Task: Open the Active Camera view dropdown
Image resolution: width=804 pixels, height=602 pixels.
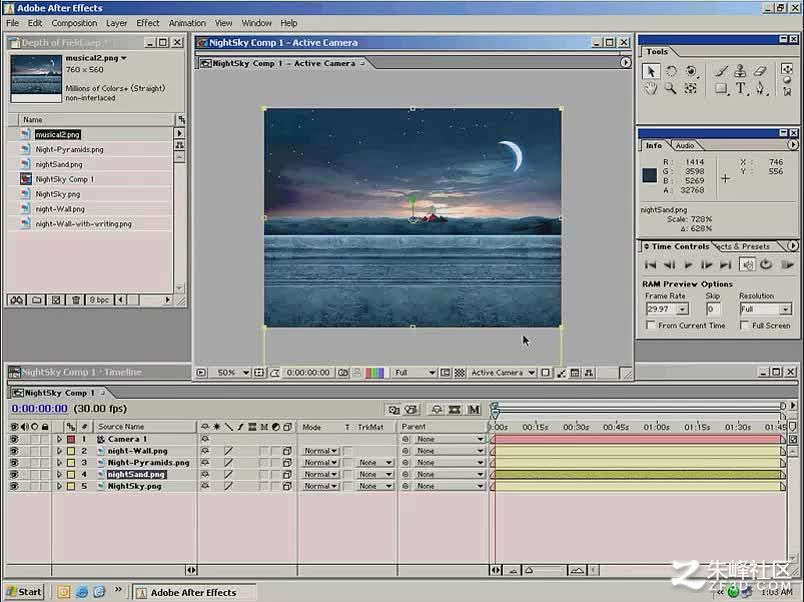Action: tap(502, 373)
